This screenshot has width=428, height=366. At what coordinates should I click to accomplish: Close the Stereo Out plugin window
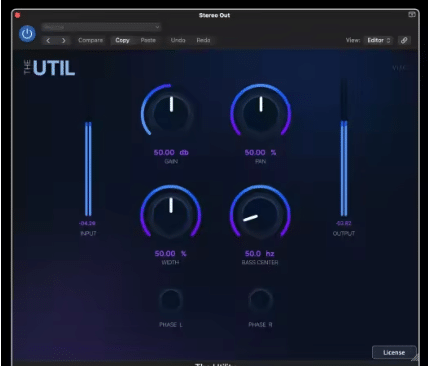point(18,15)
